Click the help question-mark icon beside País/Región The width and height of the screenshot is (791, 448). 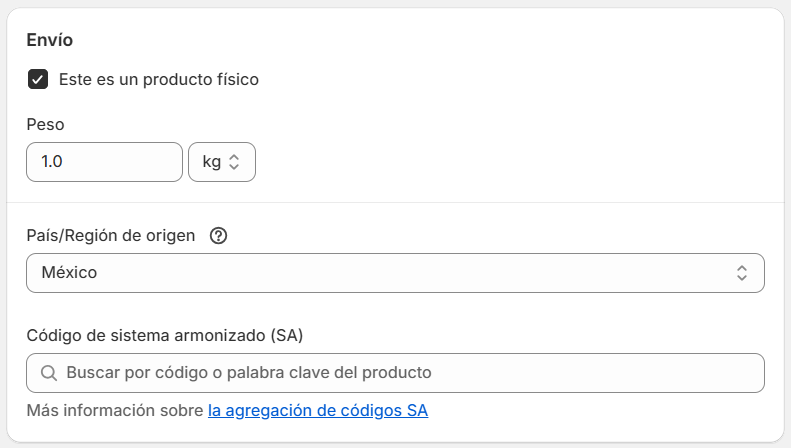click(219, 236)
